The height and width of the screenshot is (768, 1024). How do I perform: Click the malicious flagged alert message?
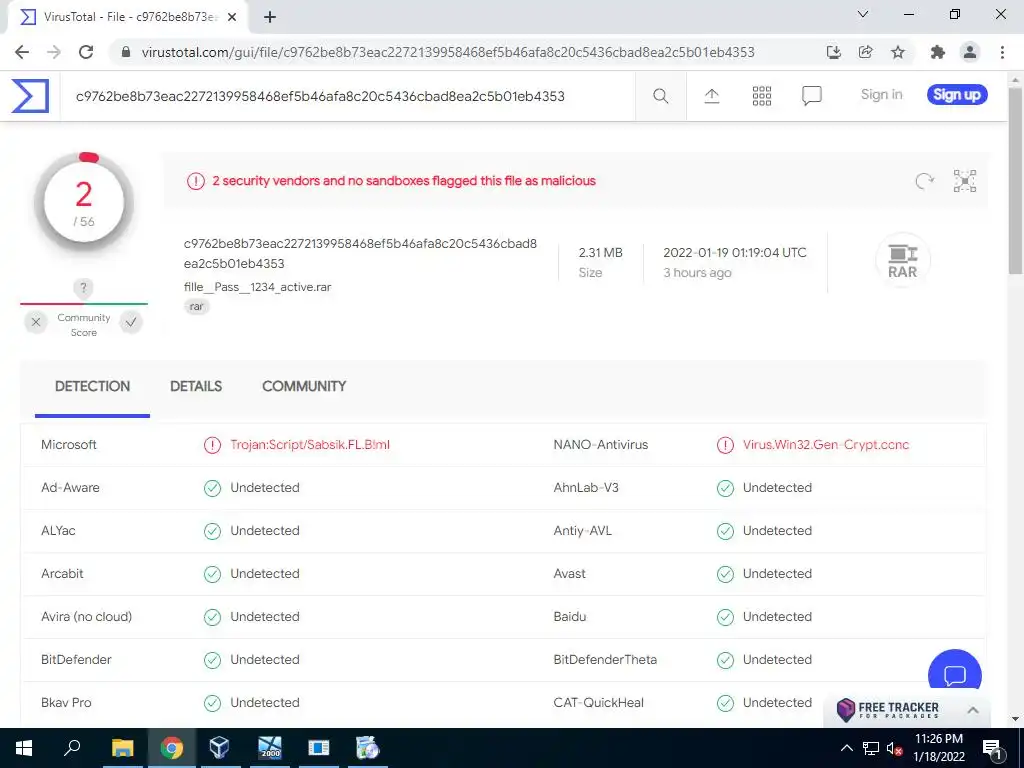[x=404, y=181]
